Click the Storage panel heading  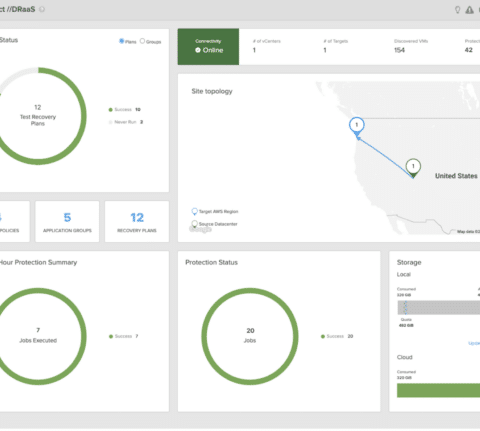point(409,262)
